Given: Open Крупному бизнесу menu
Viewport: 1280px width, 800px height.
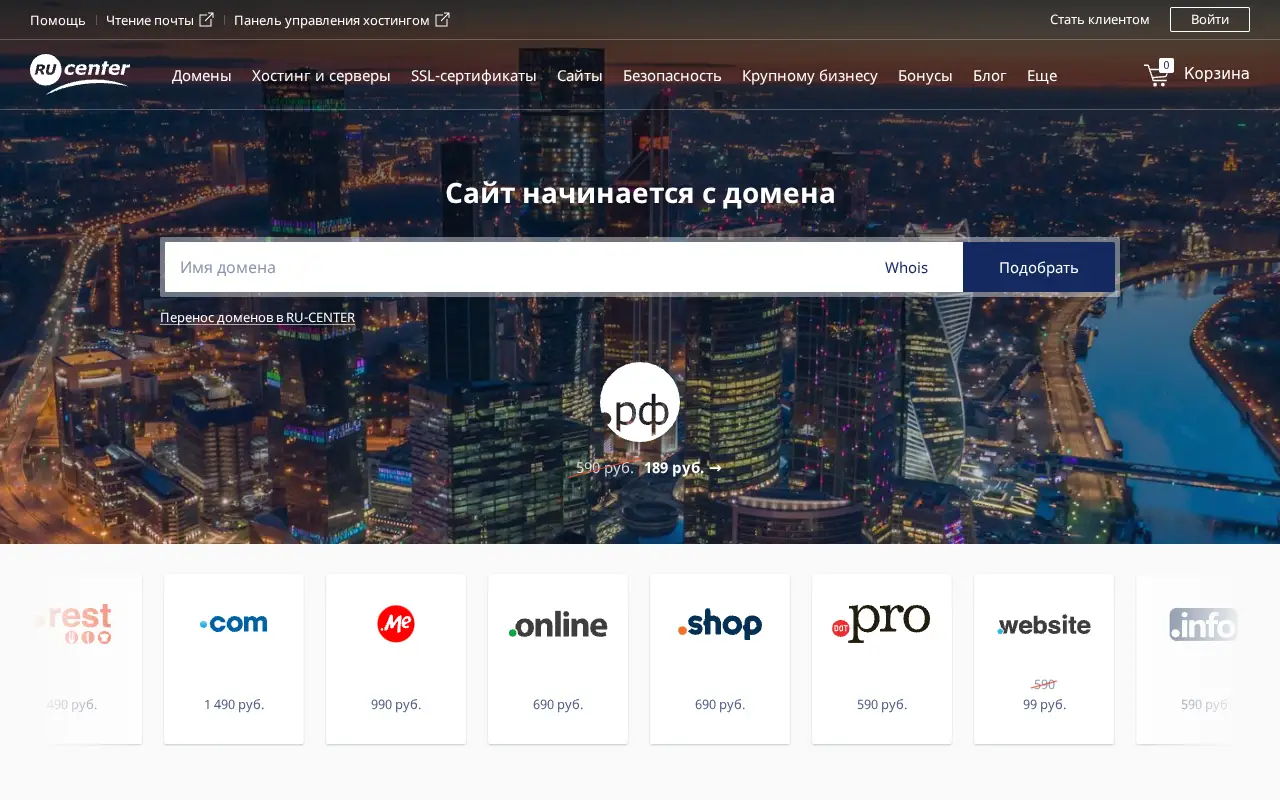Looking at the screenshot, I should click(x=810, y=75).
